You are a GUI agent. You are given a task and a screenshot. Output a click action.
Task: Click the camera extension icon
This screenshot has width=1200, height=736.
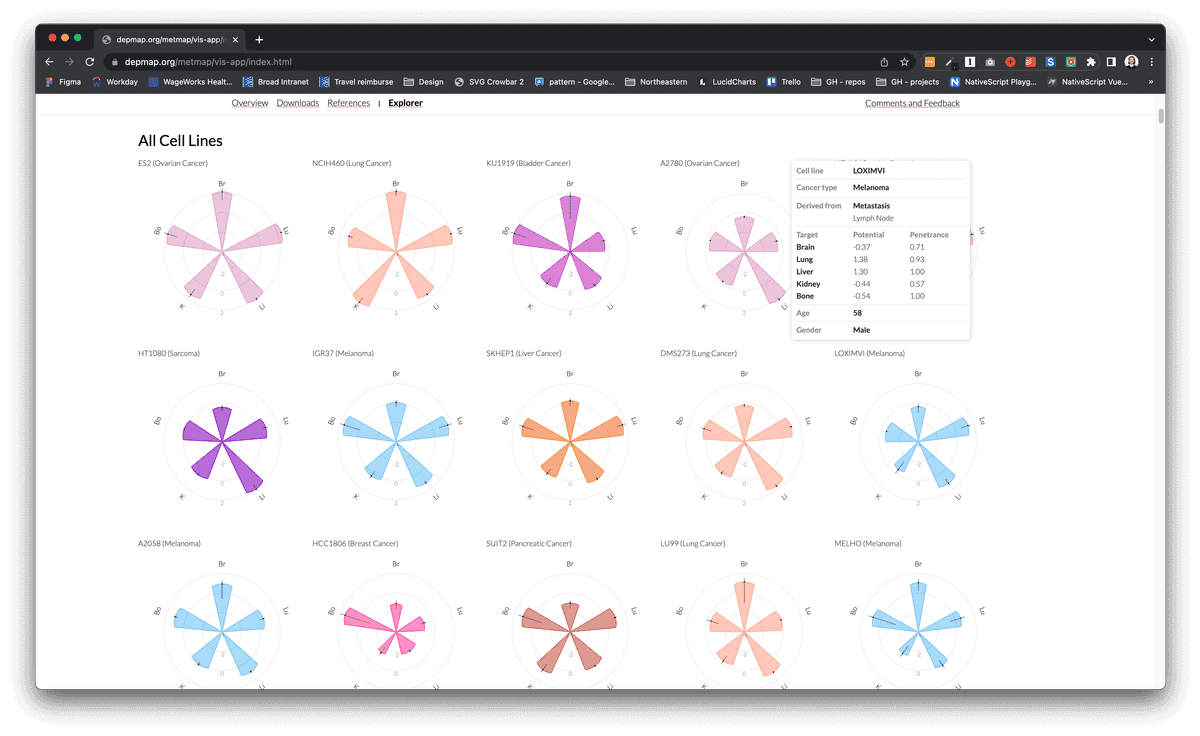pyautogui.click(x=990, y=61)
